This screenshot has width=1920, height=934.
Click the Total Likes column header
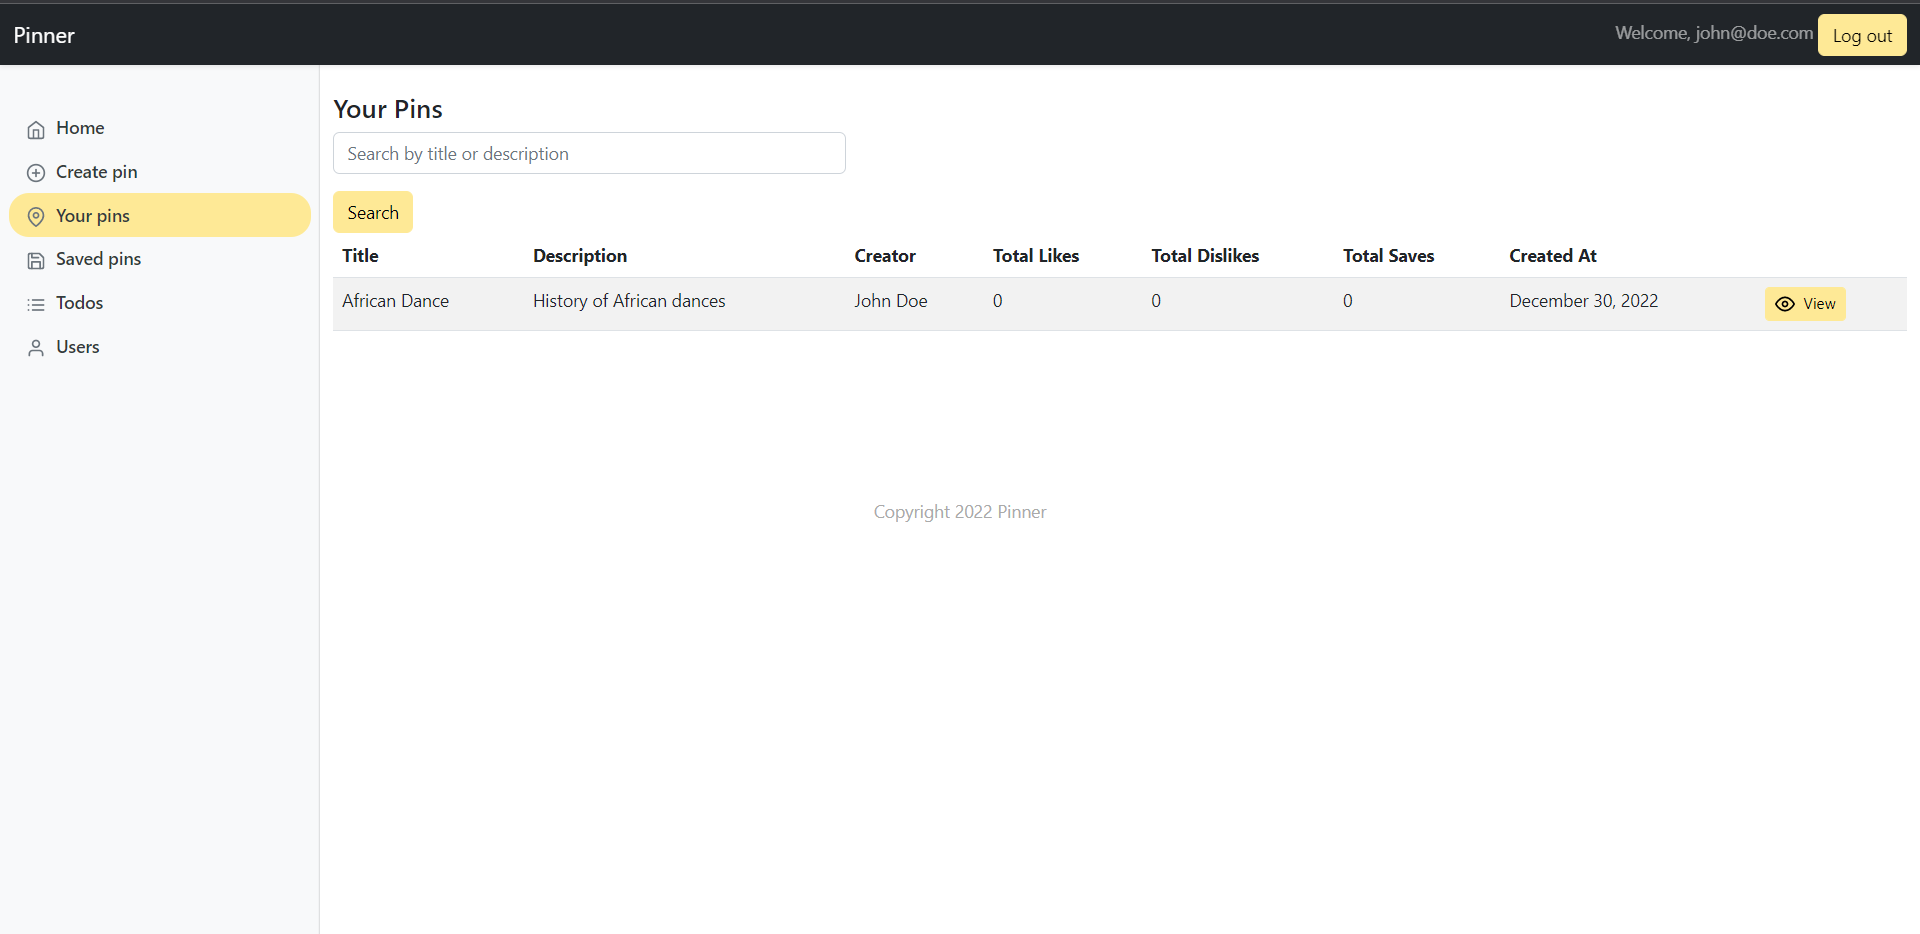[x=1036, y=255]
